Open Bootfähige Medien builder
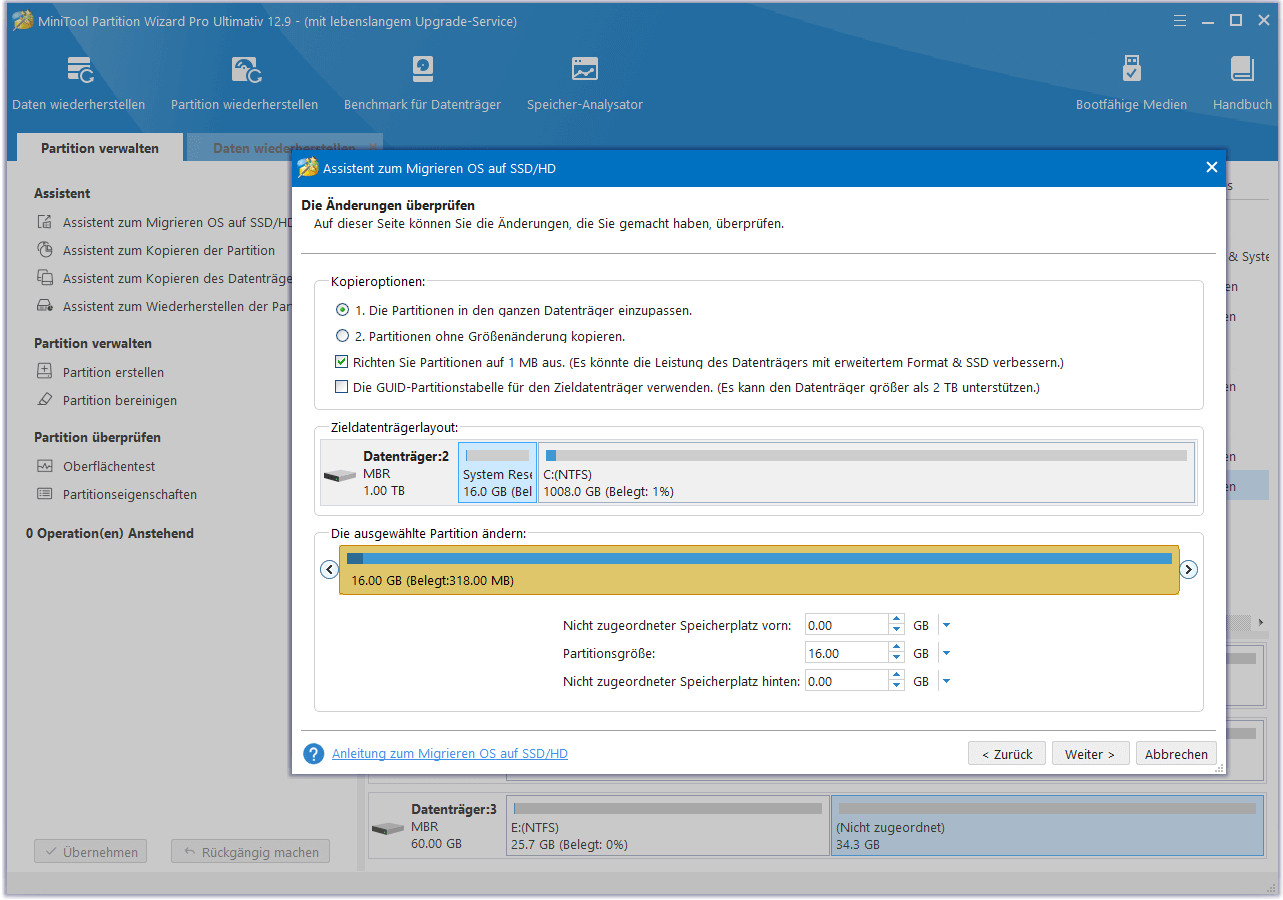The width and height of the screenshot is (1283, 900). (x=1131, y=69)
